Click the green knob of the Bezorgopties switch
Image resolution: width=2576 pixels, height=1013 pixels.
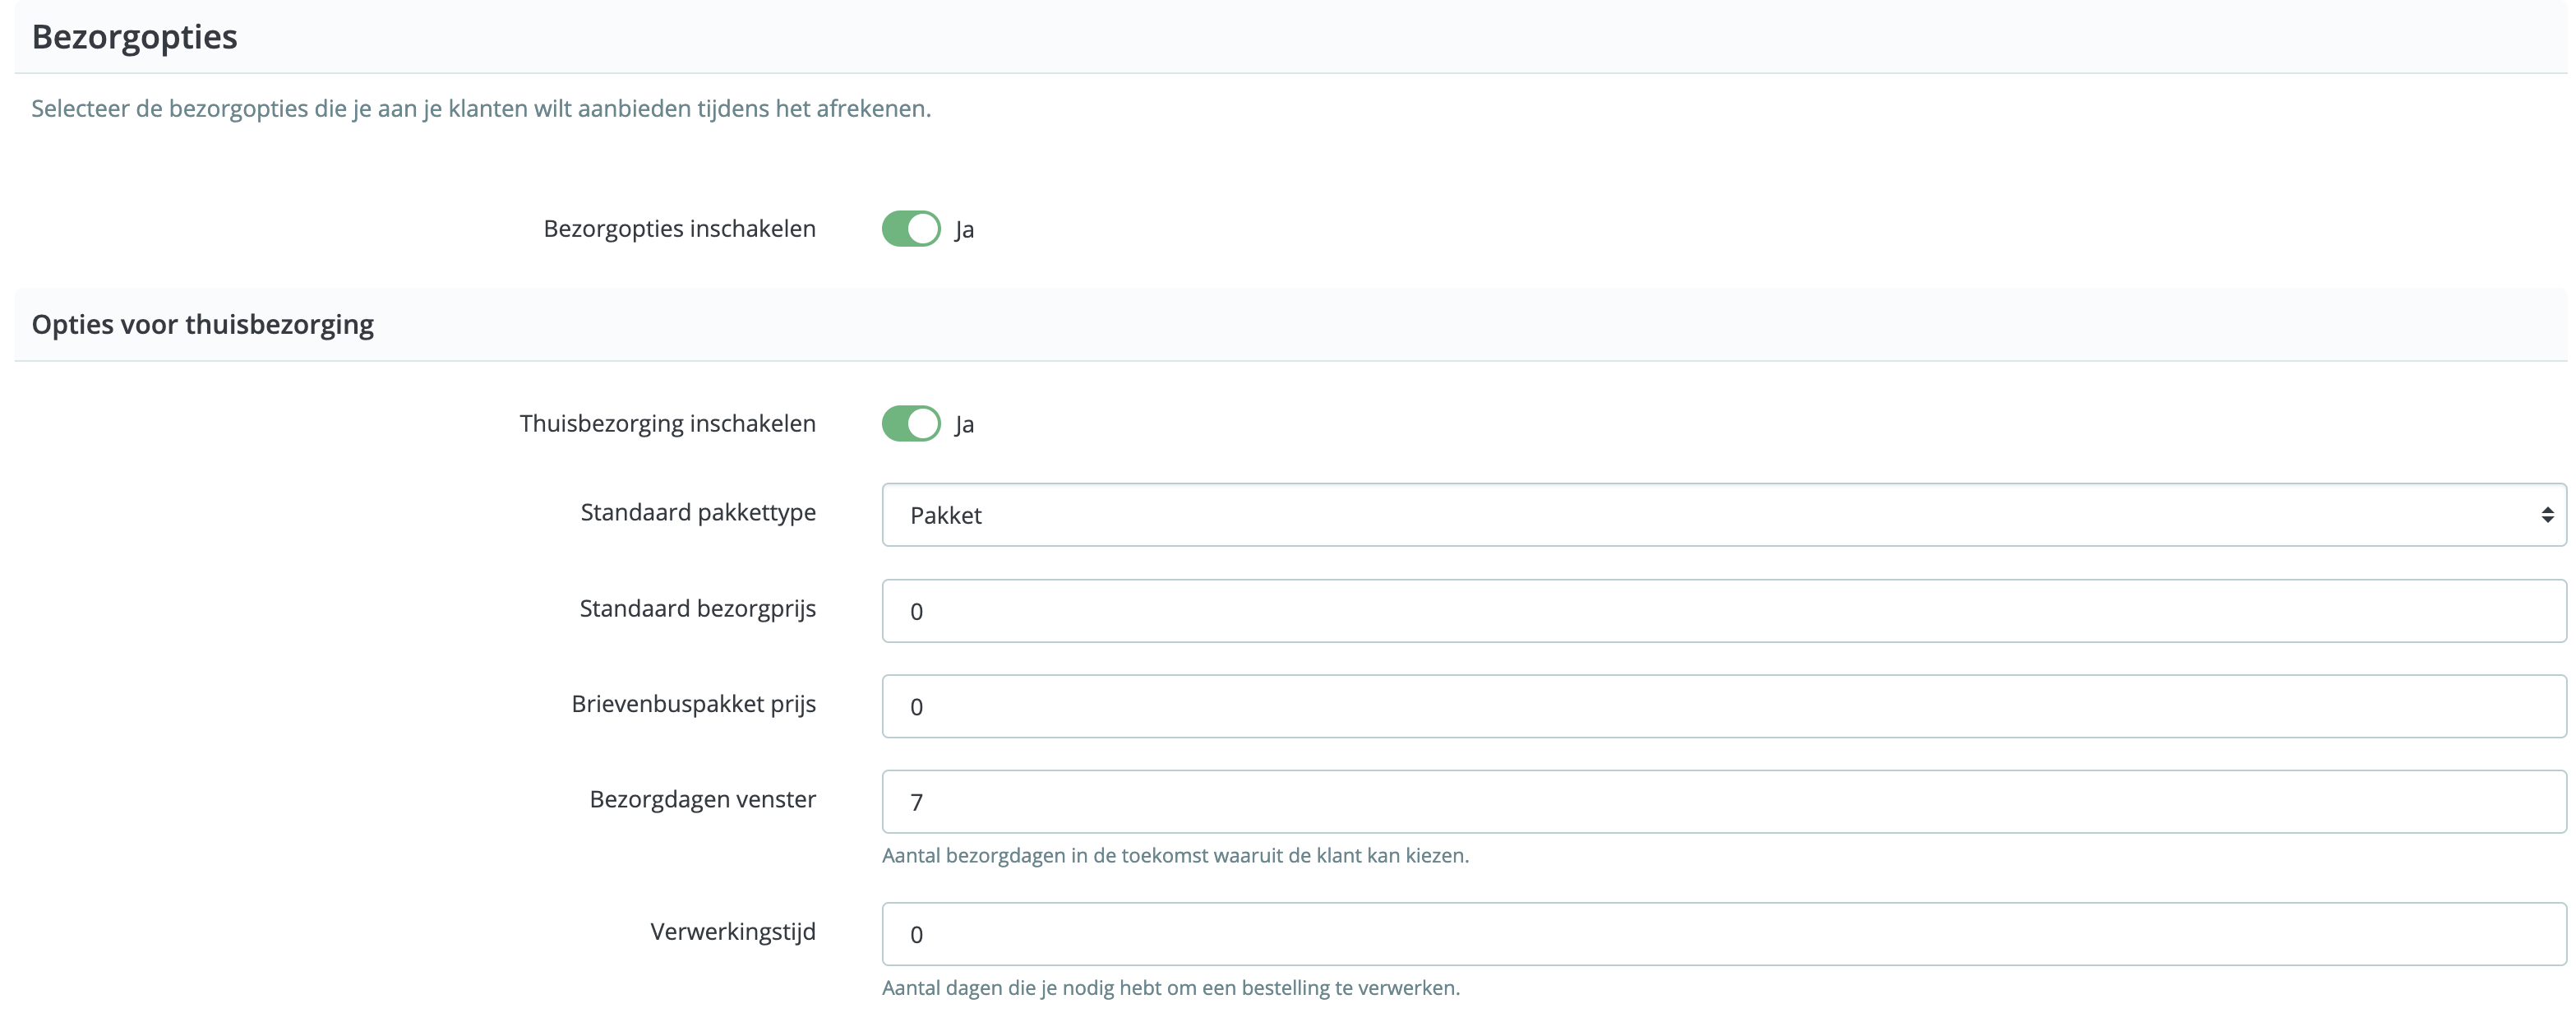922,228
